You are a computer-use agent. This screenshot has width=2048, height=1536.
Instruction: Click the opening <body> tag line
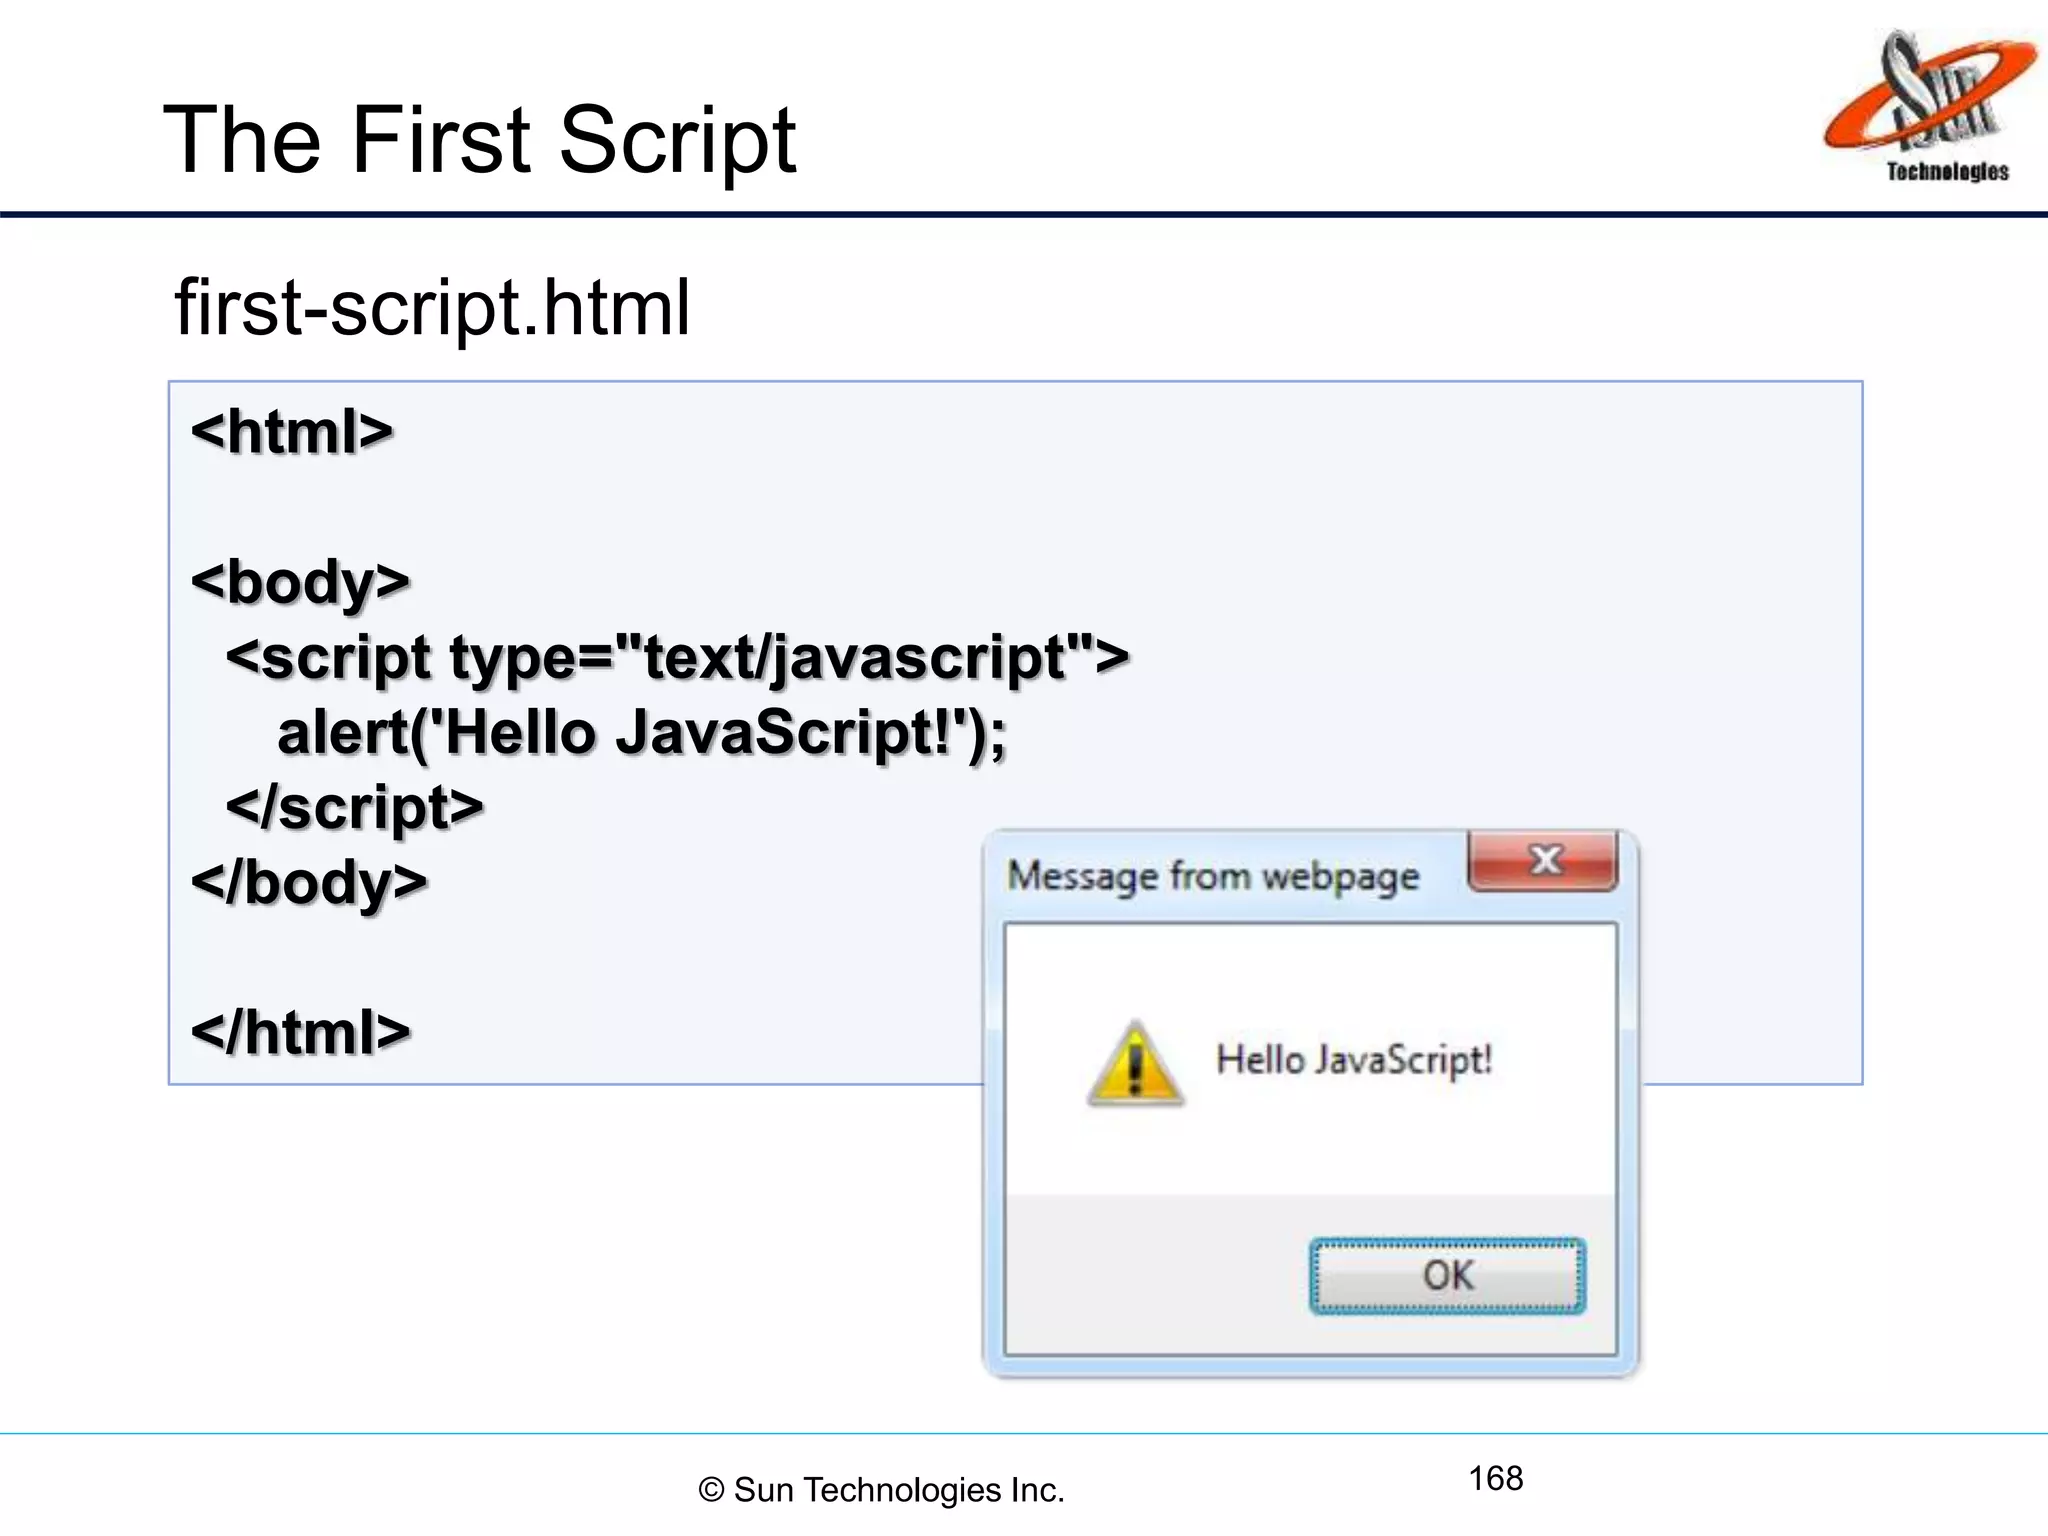click(x=300, y=582)
